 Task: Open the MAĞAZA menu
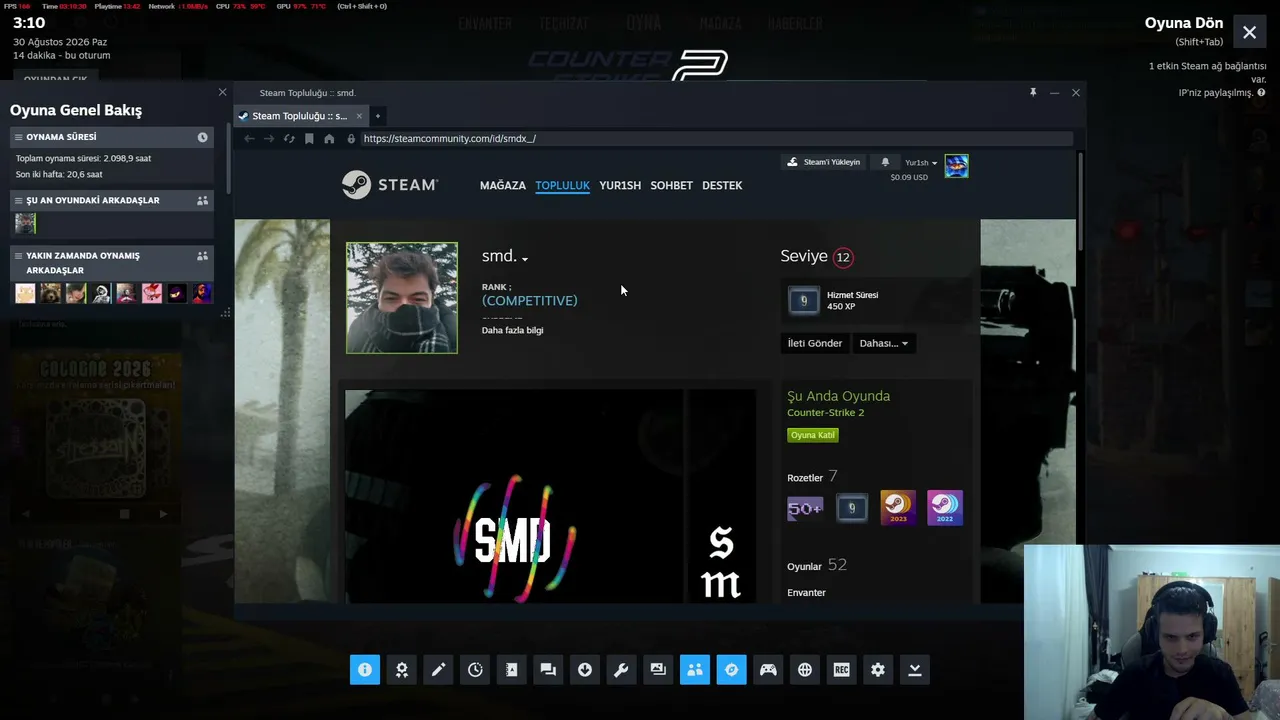point(502,185)
